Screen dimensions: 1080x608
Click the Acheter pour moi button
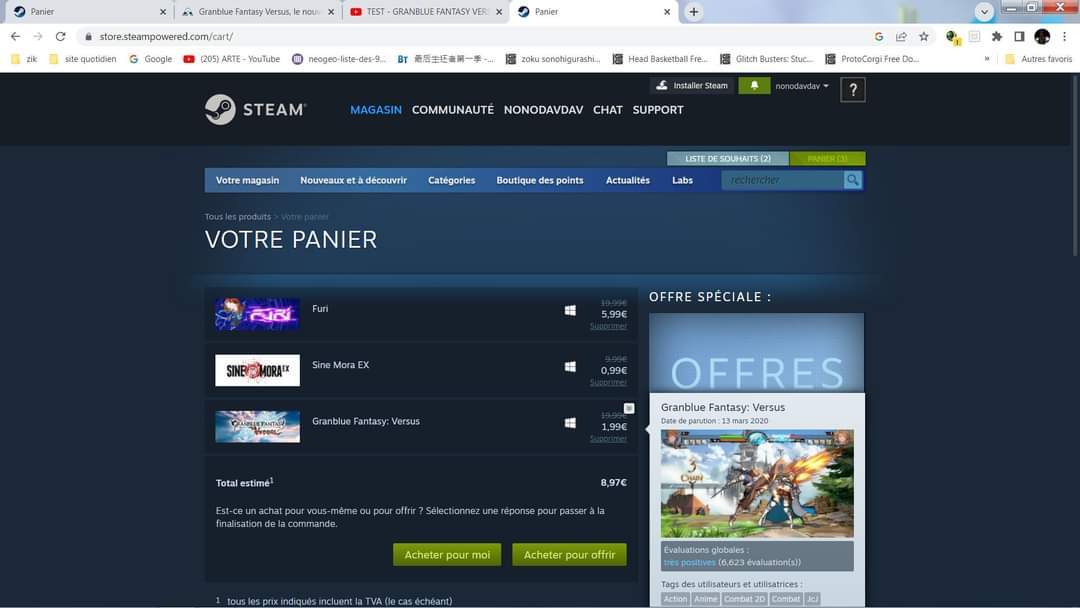[x=447, y=555]
